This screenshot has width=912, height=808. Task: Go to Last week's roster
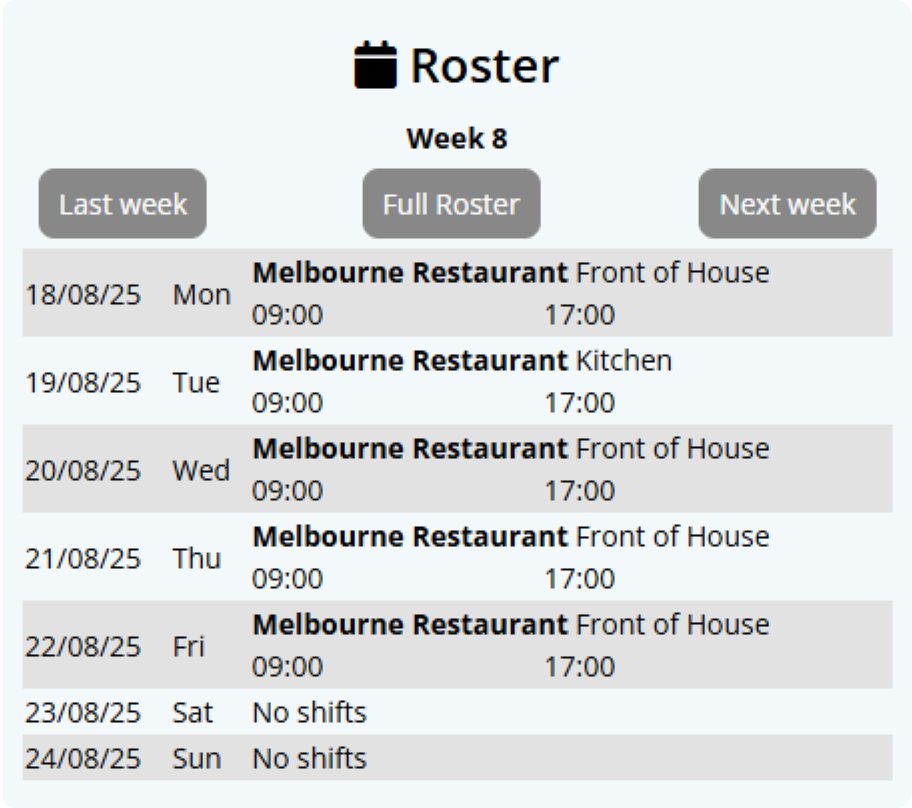pyautogui.click(x=123, y=204)
